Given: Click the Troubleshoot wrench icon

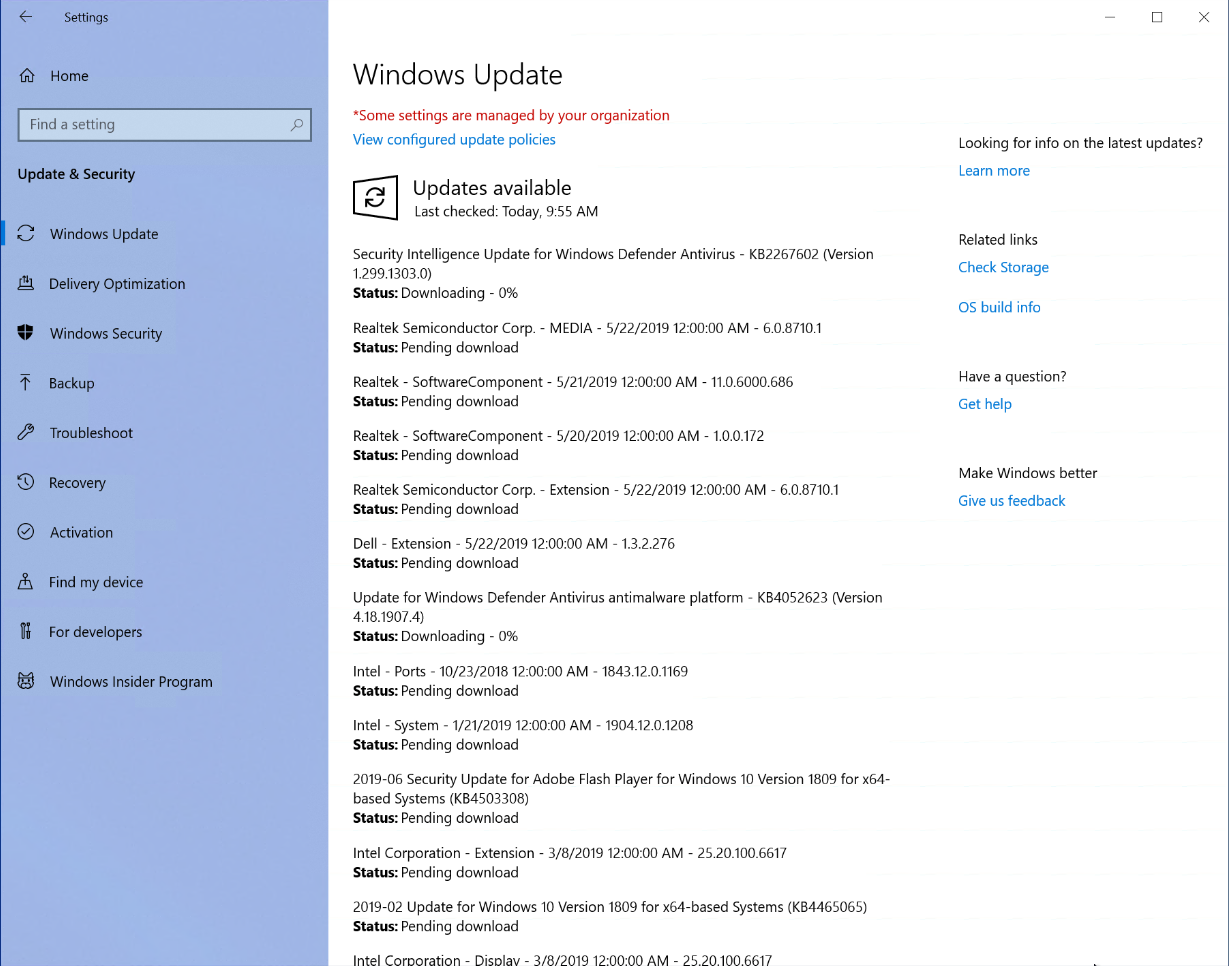Looking at the screenshot, I should (27, 433).
